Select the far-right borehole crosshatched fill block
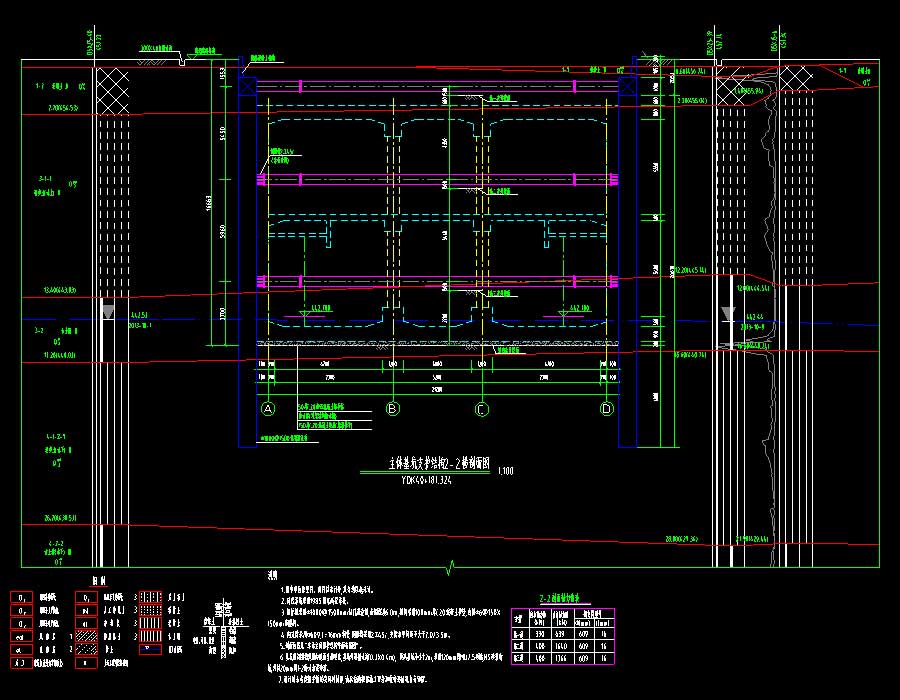 [x=796, y=79]
